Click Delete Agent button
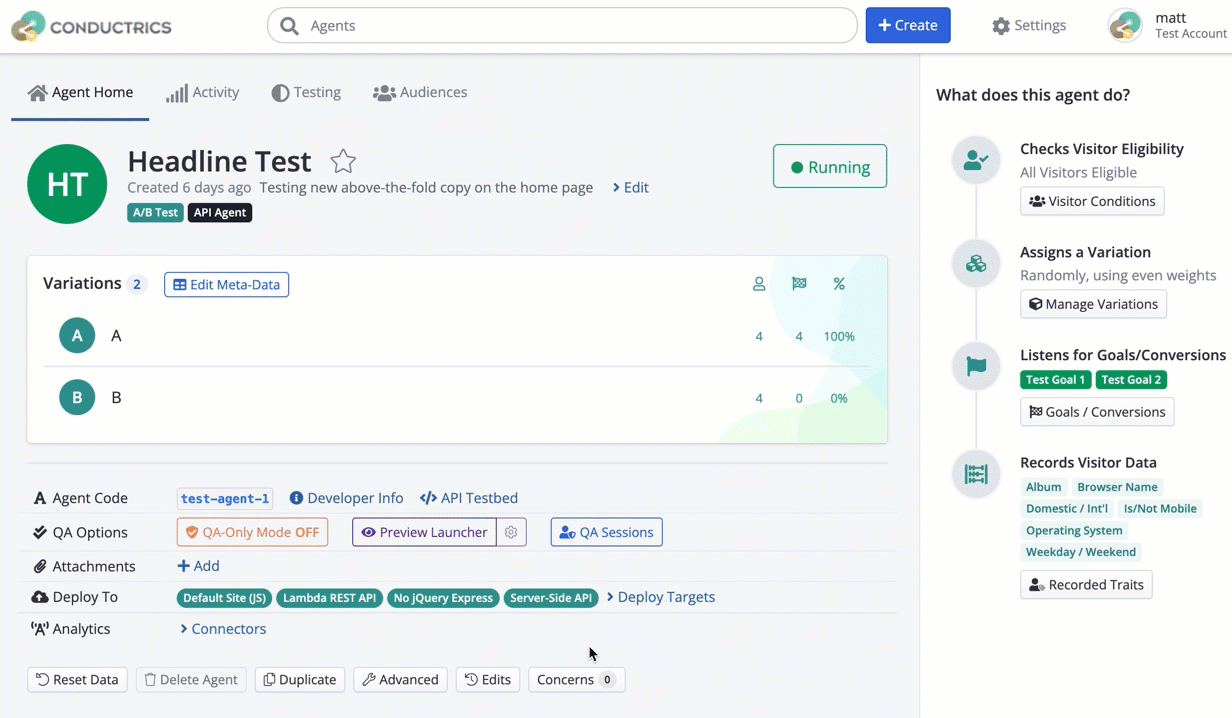 point(191,679)
